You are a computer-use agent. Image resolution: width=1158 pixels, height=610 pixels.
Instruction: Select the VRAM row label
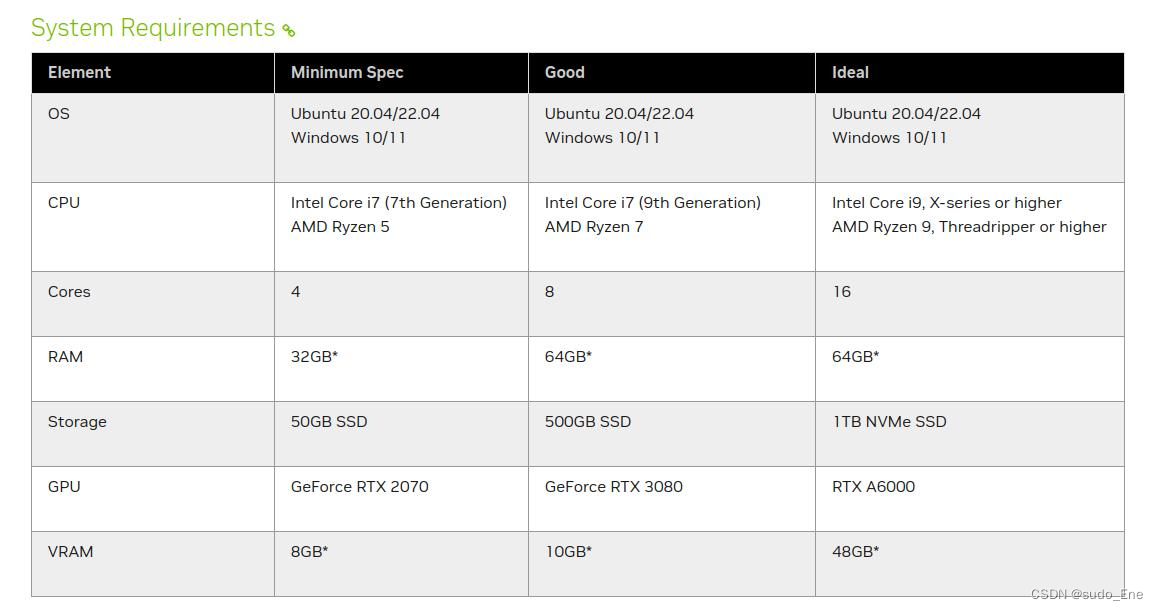[70, 551]
